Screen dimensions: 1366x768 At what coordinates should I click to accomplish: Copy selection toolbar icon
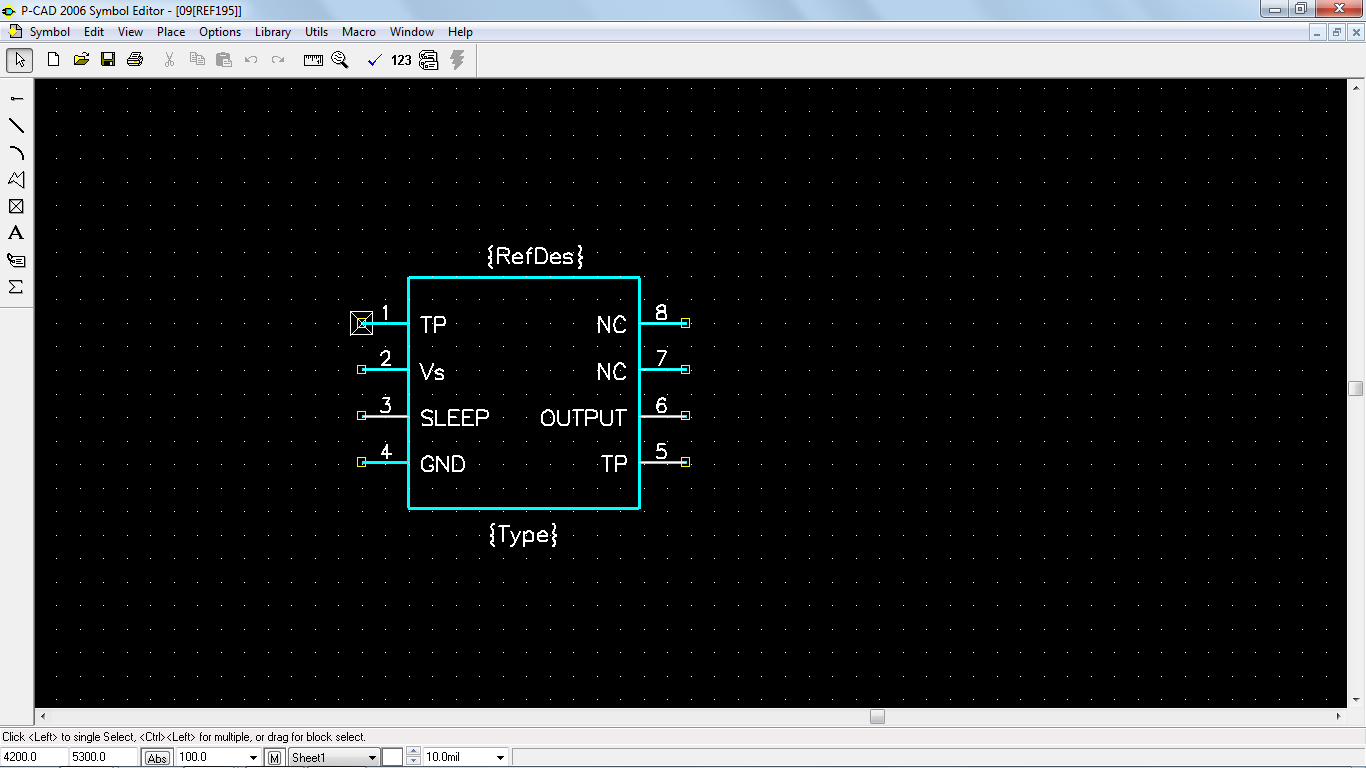(197, 60)
